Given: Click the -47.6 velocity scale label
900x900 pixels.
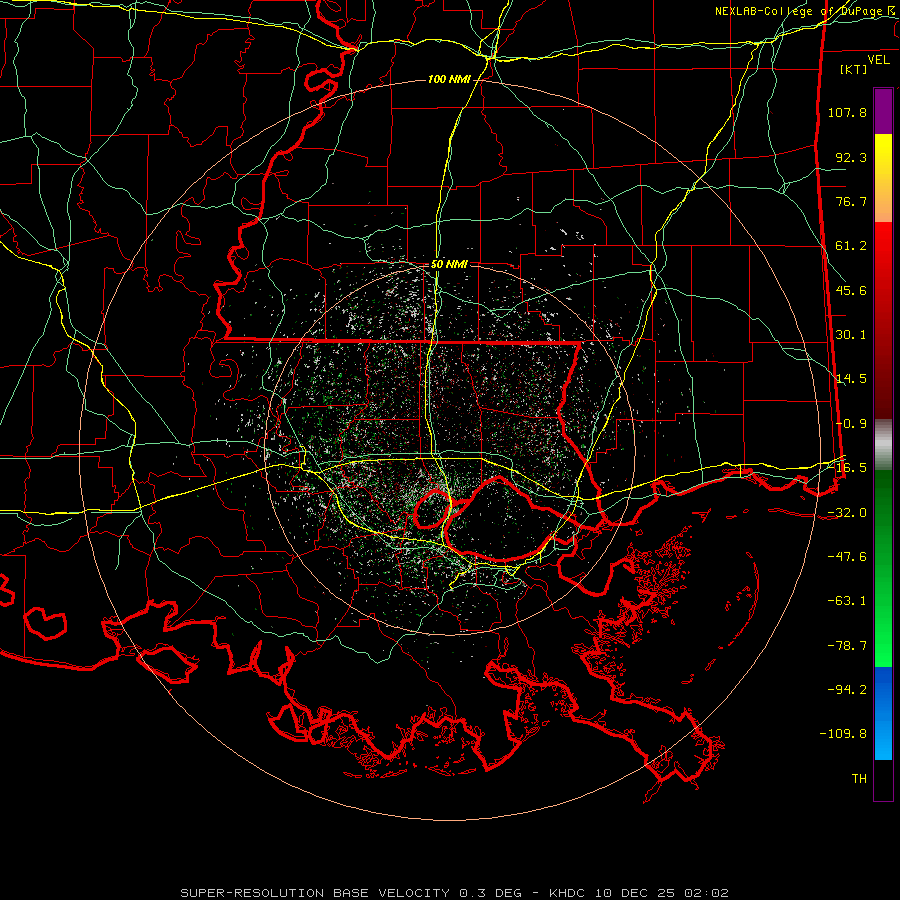Looking at the screenshot, I should pos(847,557).
